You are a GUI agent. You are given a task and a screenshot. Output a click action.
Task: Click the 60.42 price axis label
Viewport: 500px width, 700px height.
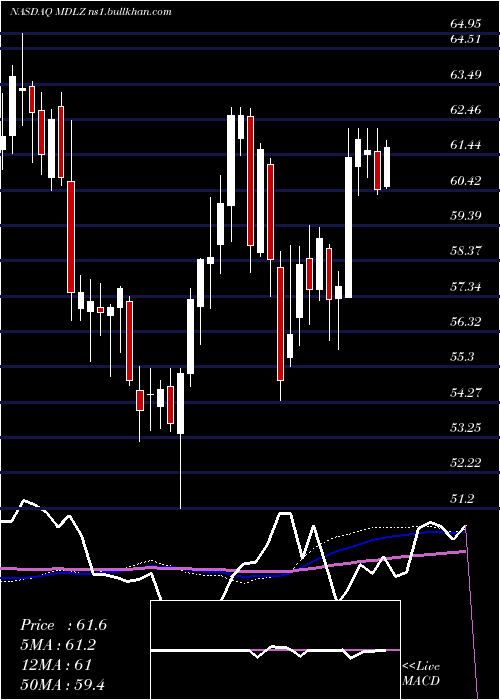(466, 180)
